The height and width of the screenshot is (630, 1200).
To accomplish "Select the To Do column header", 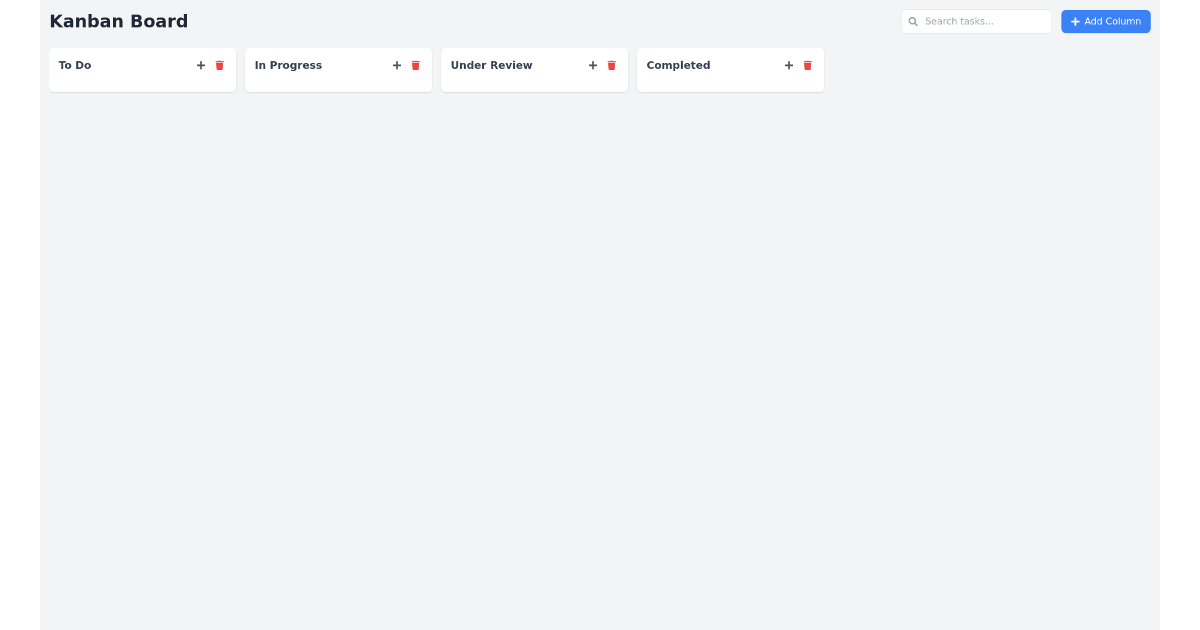I will [x=75, y=65].
